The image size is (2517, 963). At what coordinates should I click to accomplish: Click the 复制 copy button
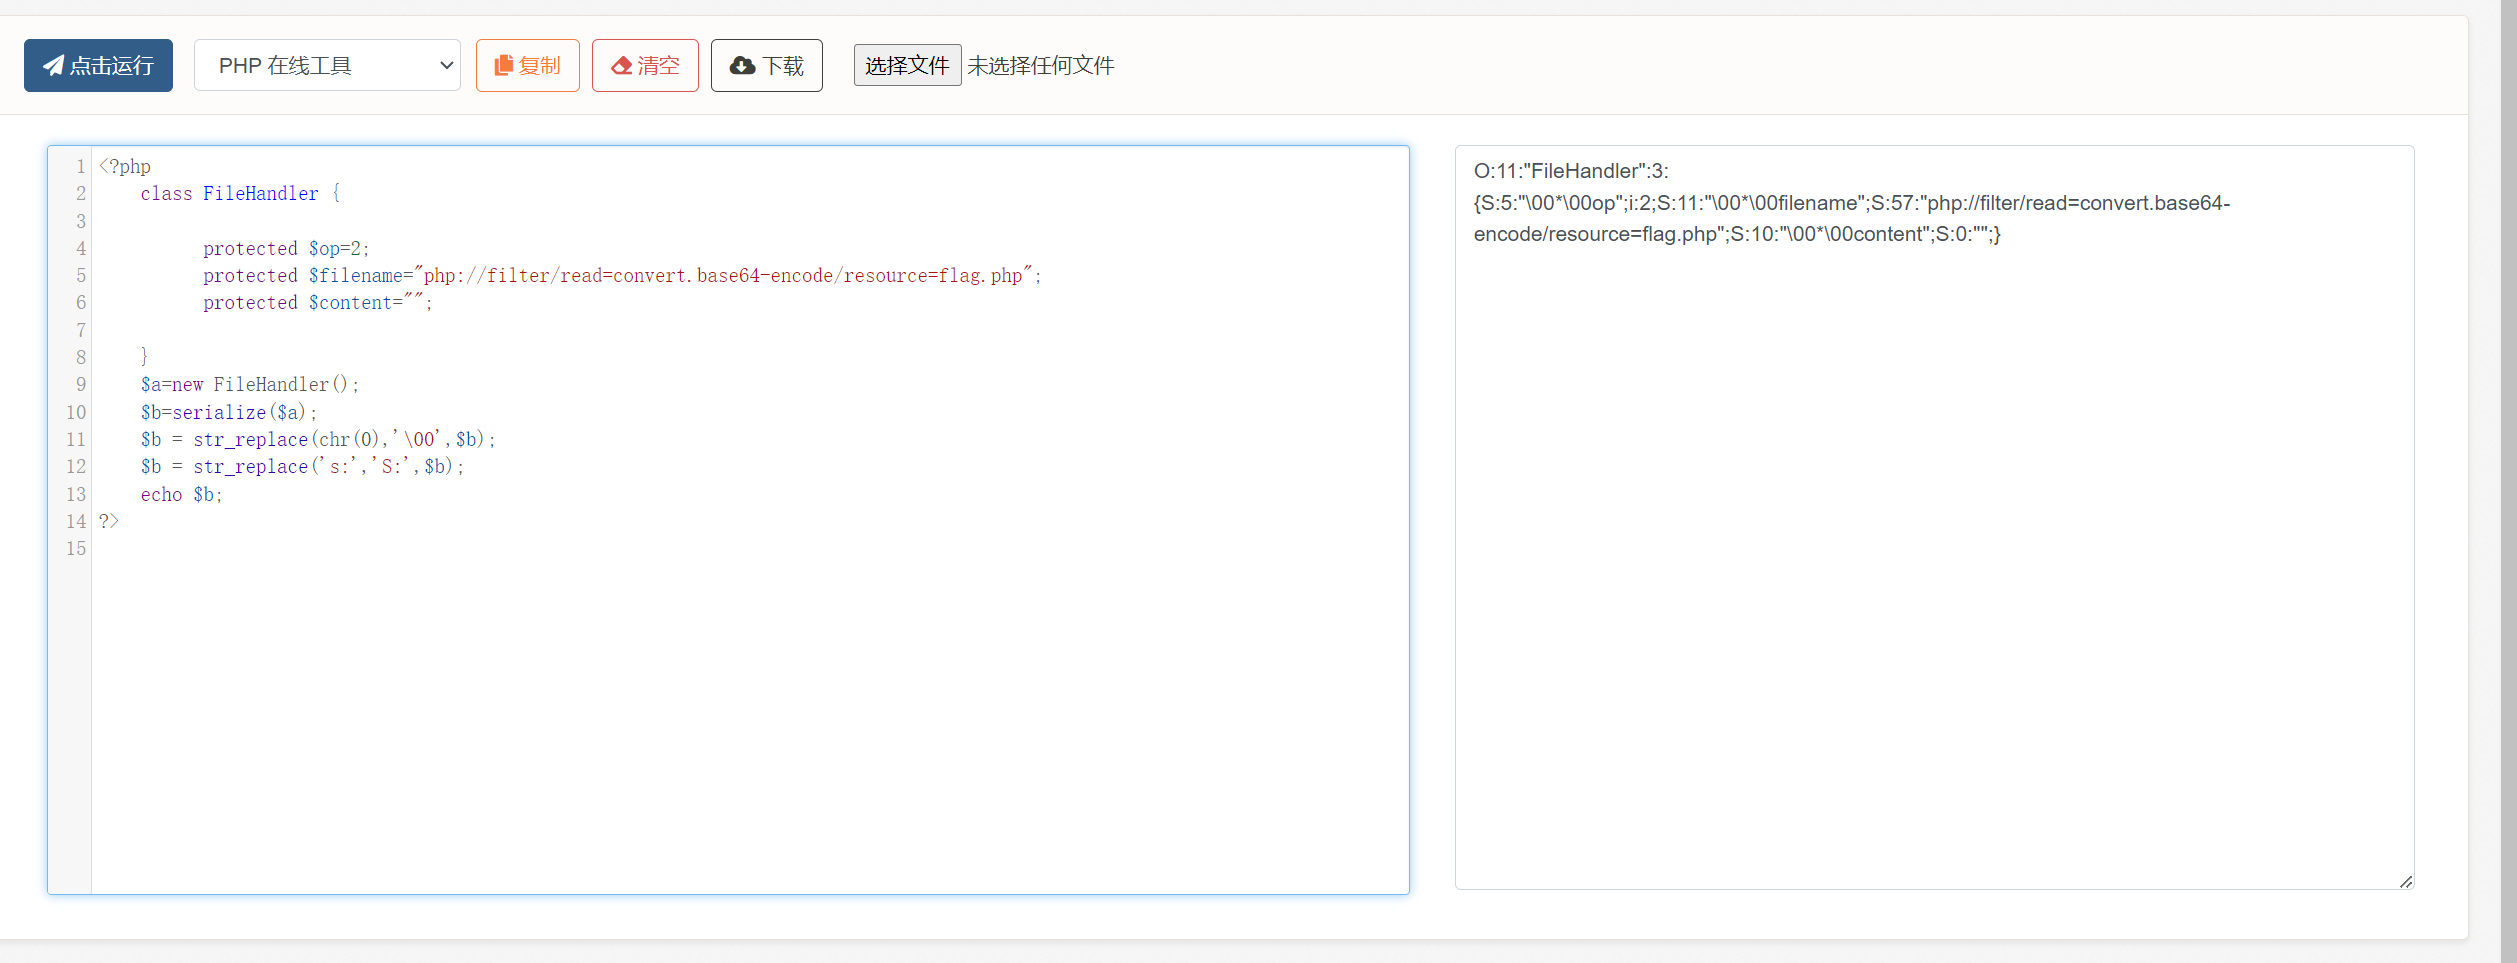[x=528, y=66]
